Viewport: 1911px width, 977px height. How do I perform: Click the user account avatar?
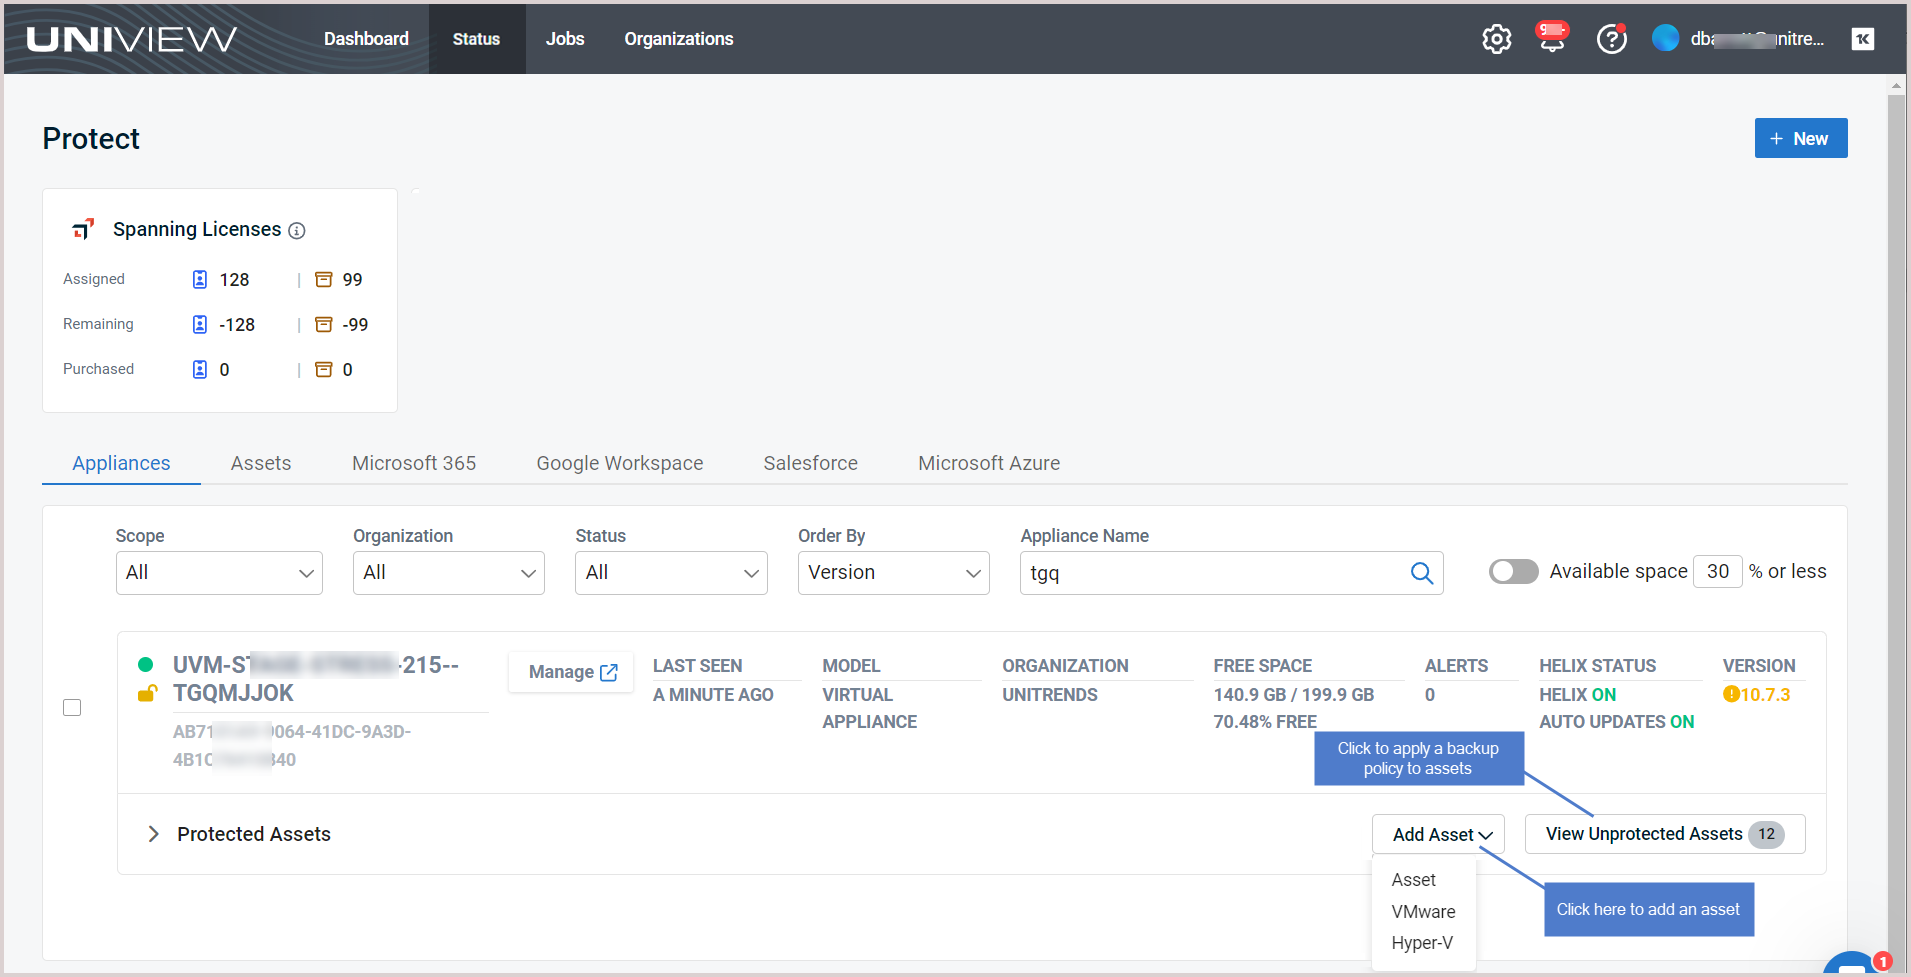pos(1665,38)
